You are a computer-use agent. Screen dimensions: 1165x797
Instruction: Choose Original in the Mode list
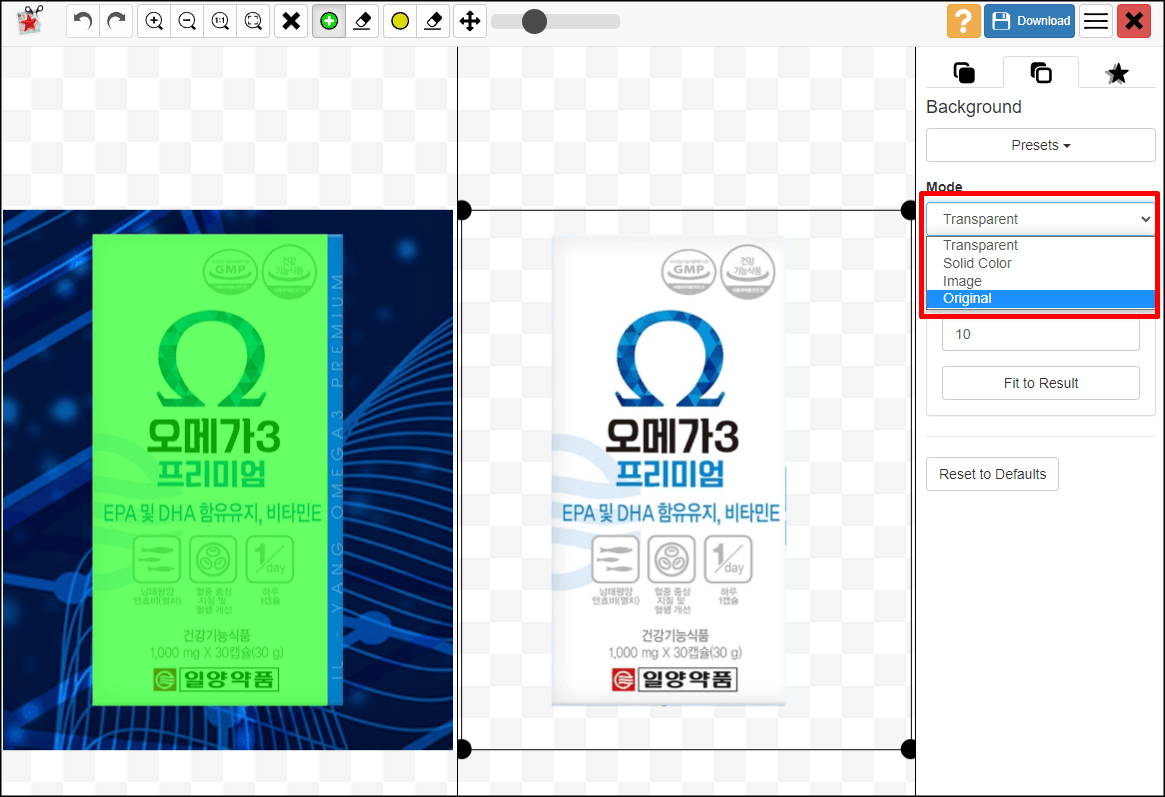click(x=1040, y=299)
